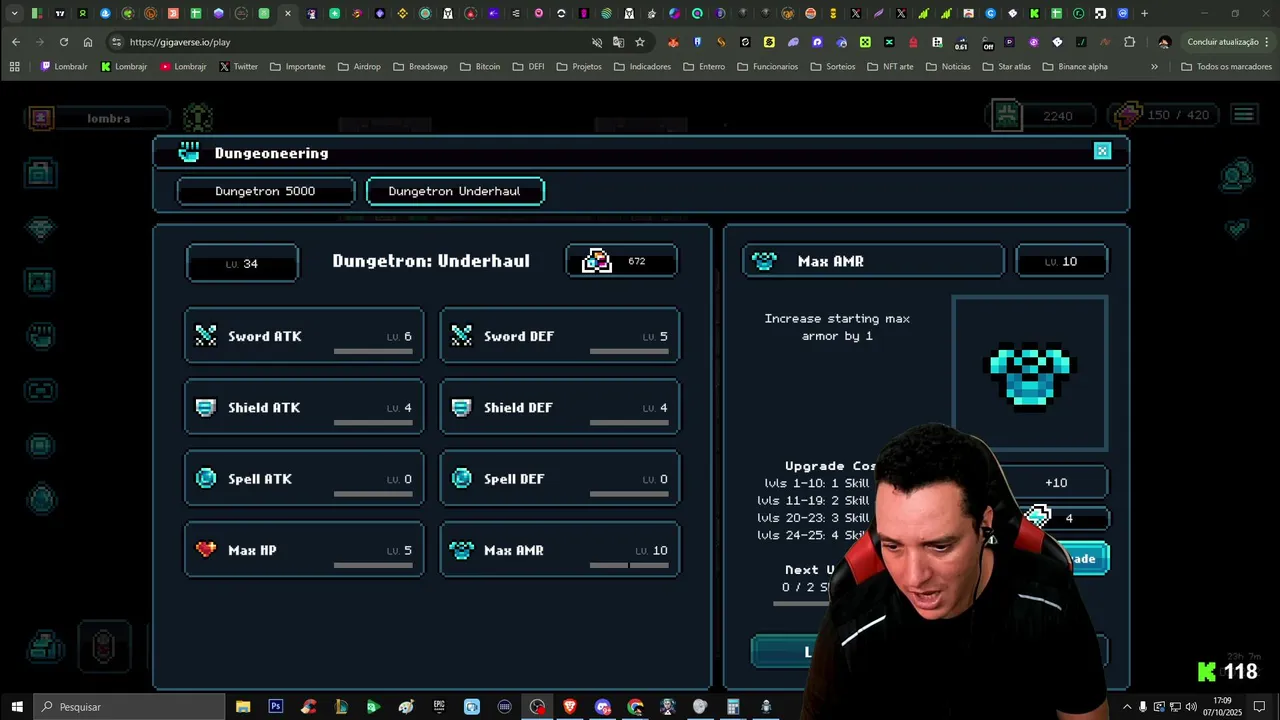Click the Max HP progress bar

[373, 565]
